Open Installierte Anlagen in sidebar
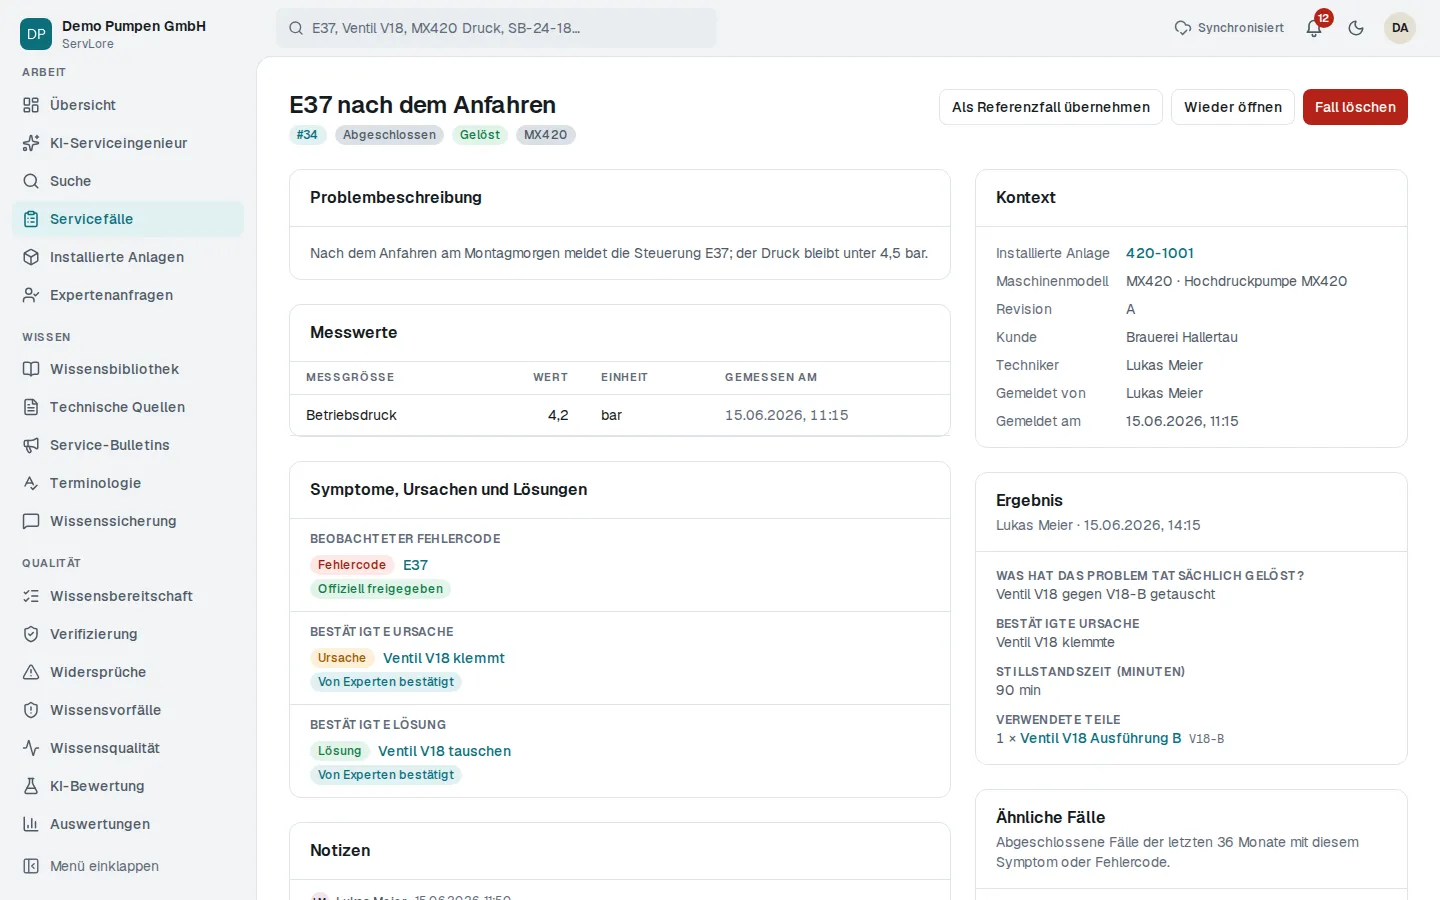The image size is (1440, 900). point(128,257)
